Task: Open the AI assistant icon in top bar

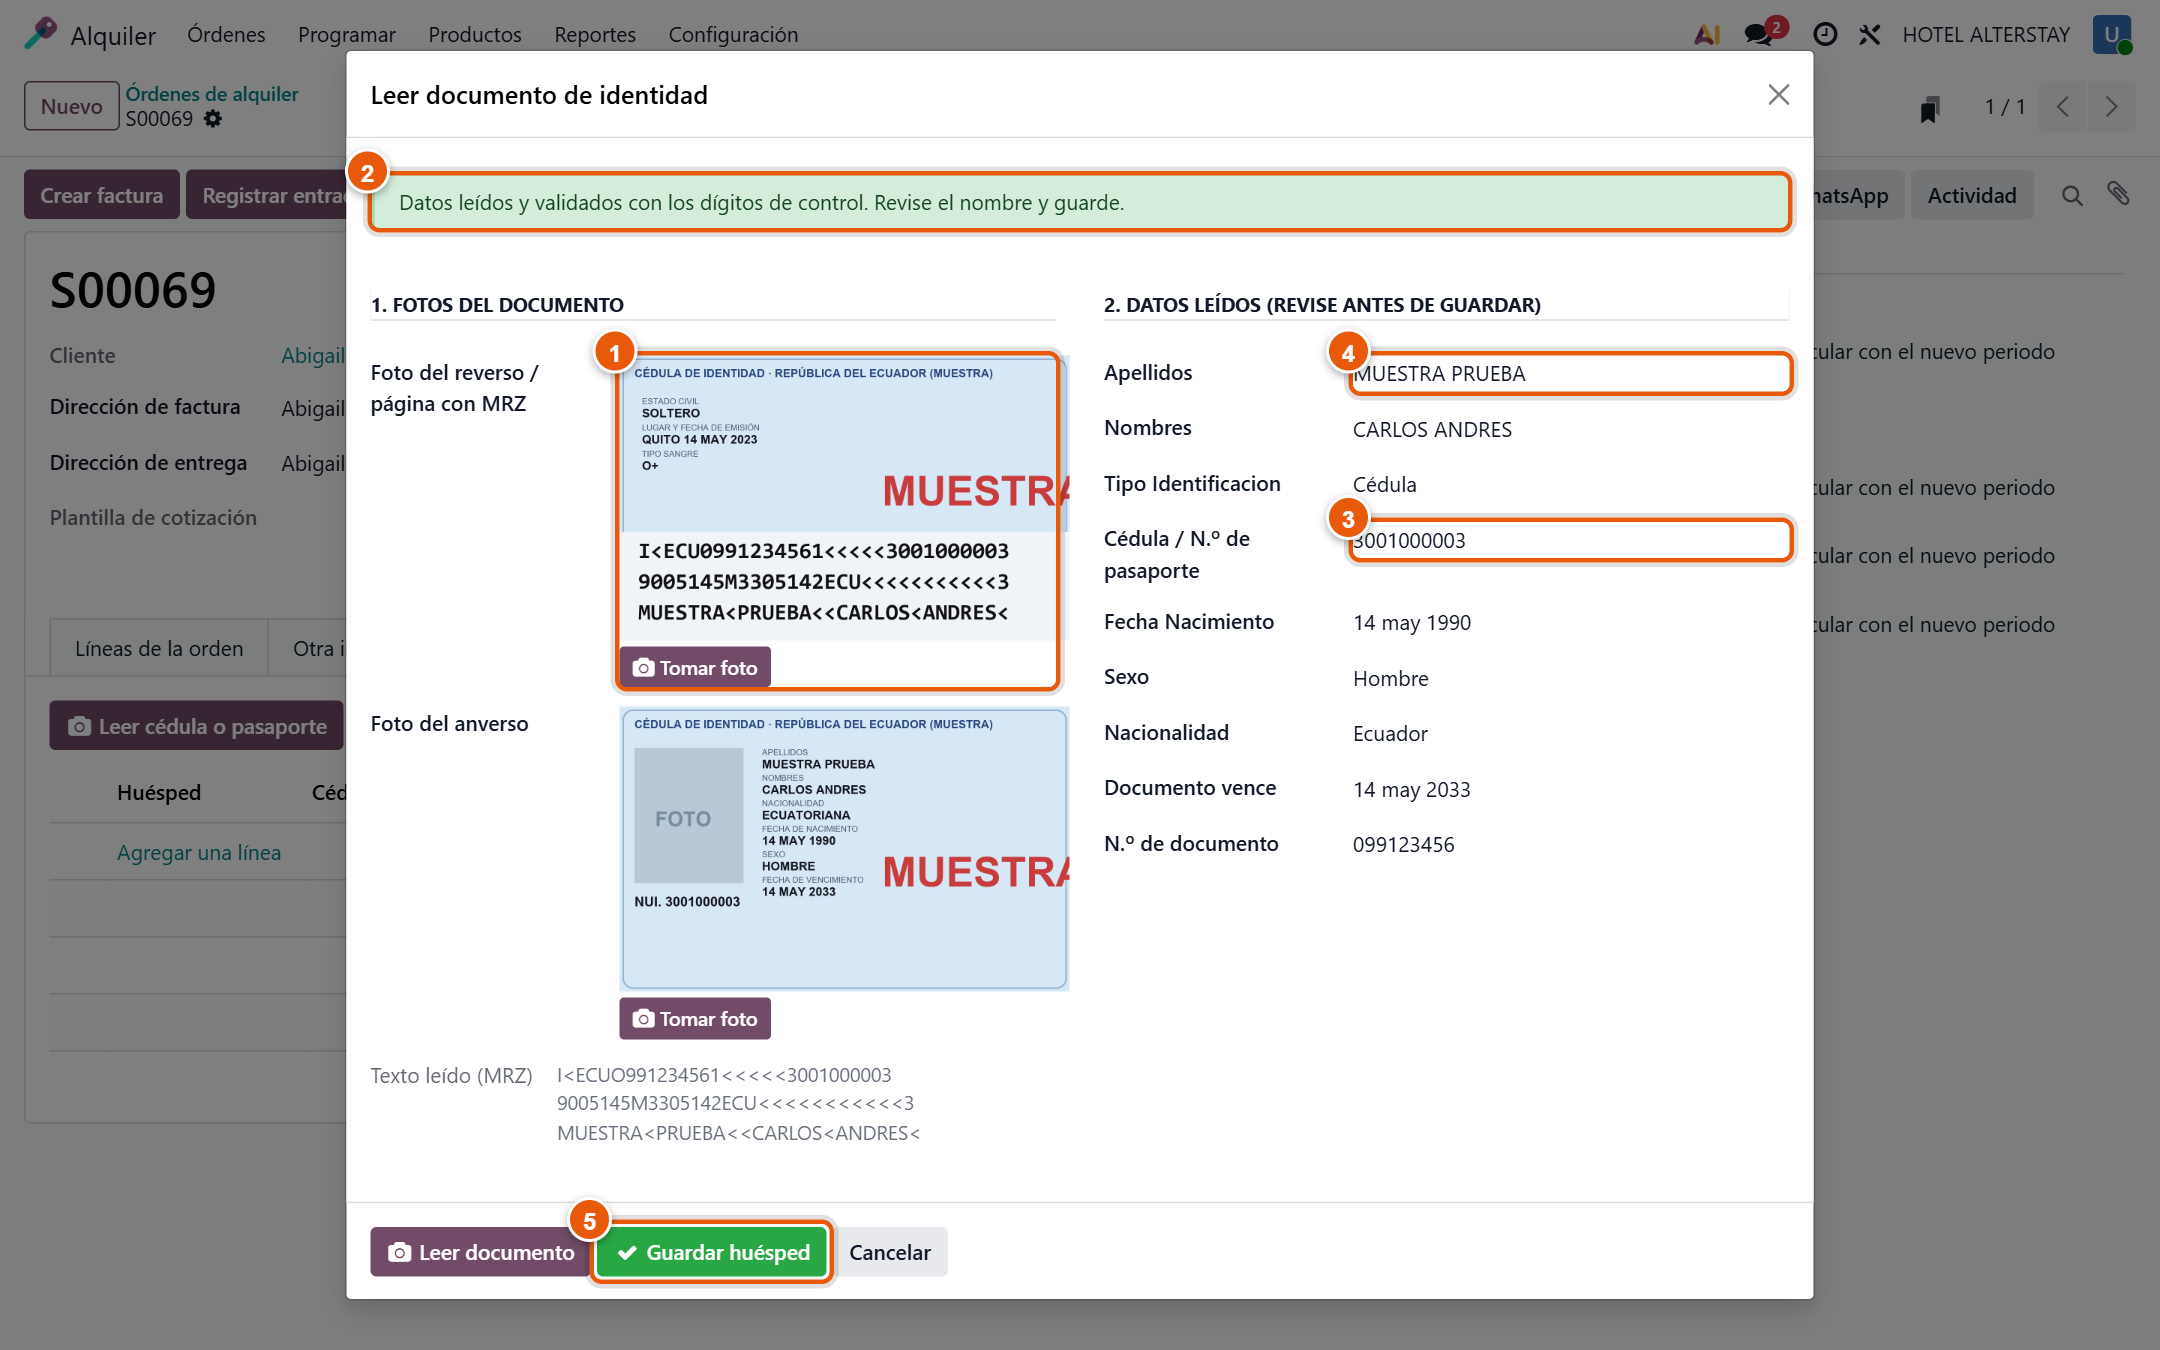Action: pos(1707,34)
